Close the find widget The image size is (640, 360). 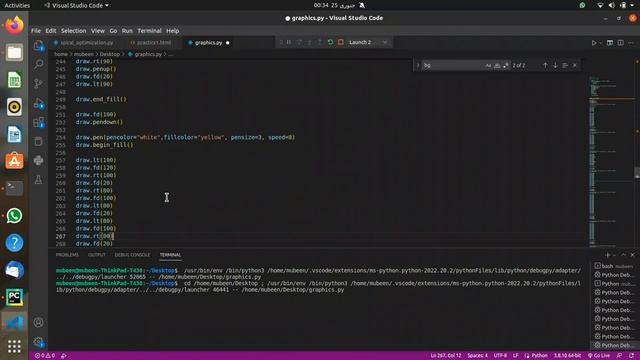click(x=575, y=65)
